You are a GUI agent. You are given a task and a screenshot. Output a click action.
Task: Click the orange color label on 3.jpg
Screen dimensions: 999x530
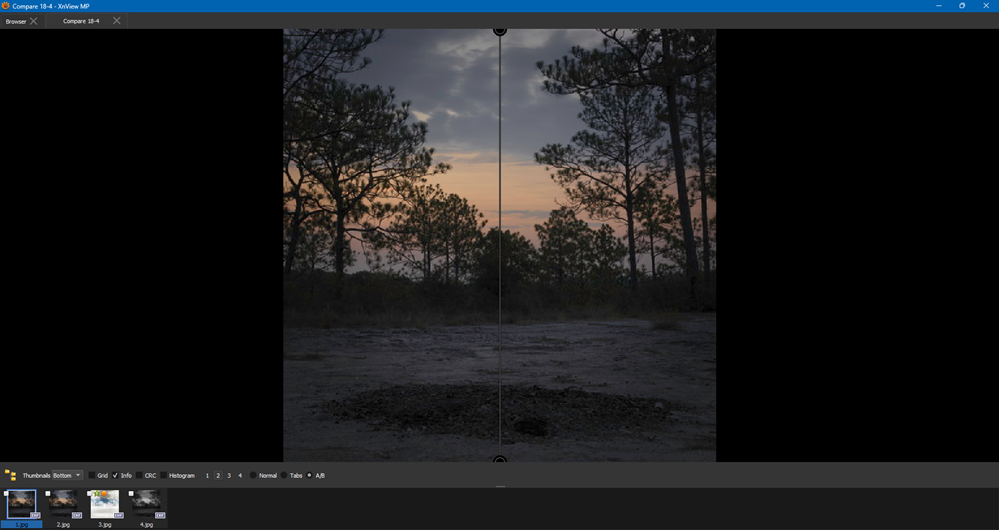click(104, 494)
